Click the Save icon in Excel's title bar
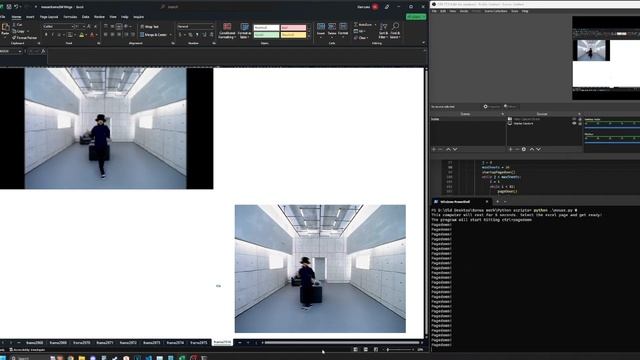The width and height of the screenshot is (640, 360). (9, 7)
